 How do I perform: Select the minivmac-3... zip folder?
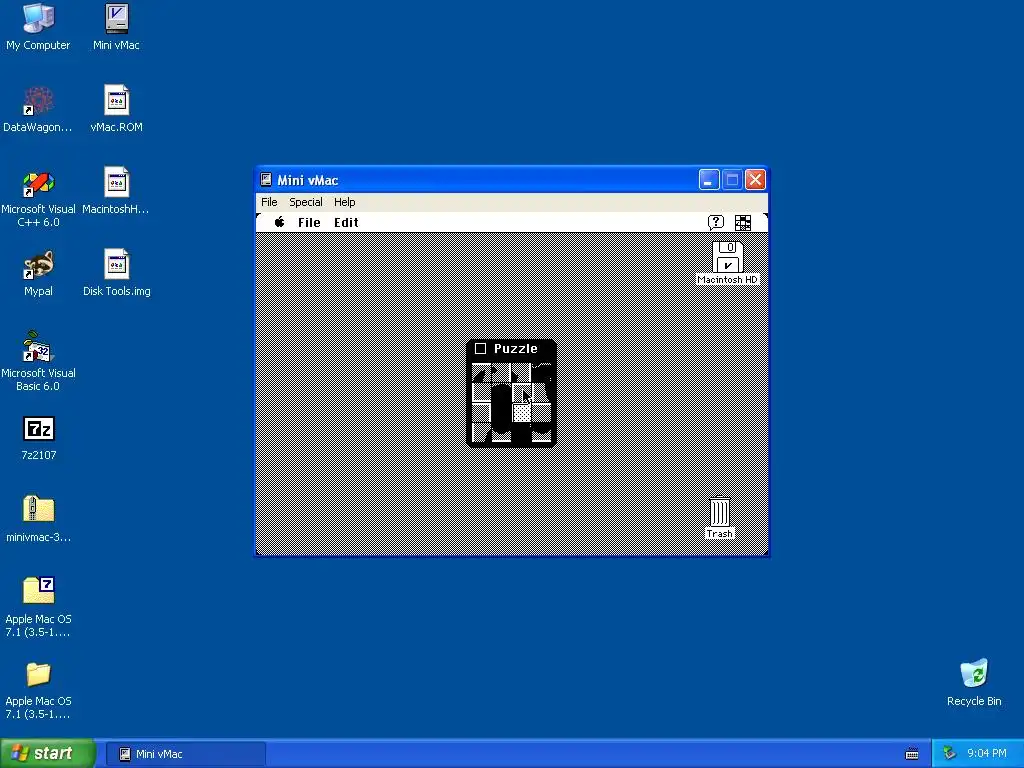pyautogui.click(x=38, y=519)
